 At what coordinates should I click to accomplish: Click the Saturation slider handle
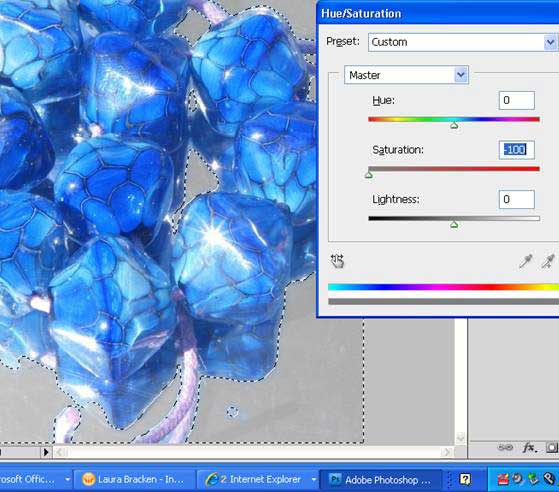tap(369, 175)
